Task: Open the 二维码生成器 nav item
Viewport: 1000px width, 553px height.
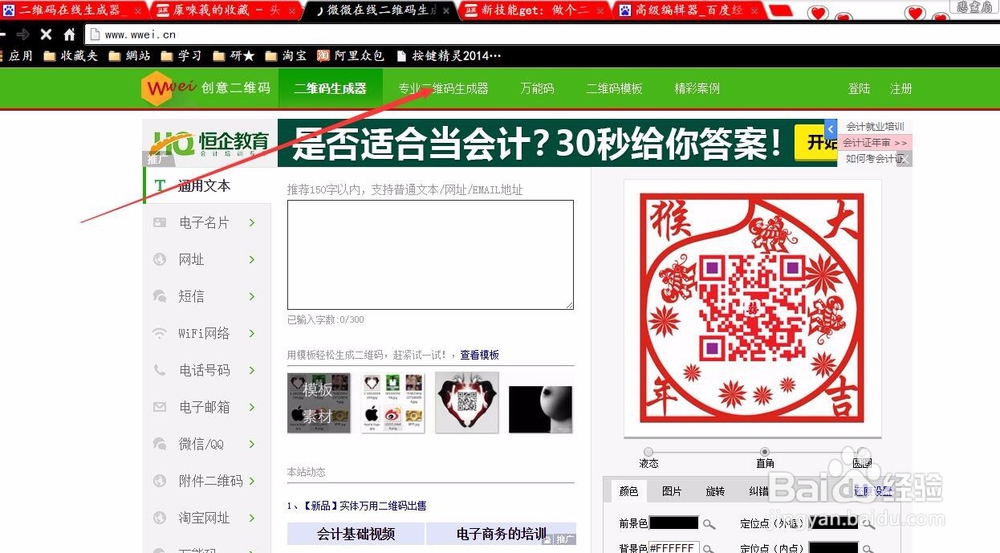Action: 330,89
